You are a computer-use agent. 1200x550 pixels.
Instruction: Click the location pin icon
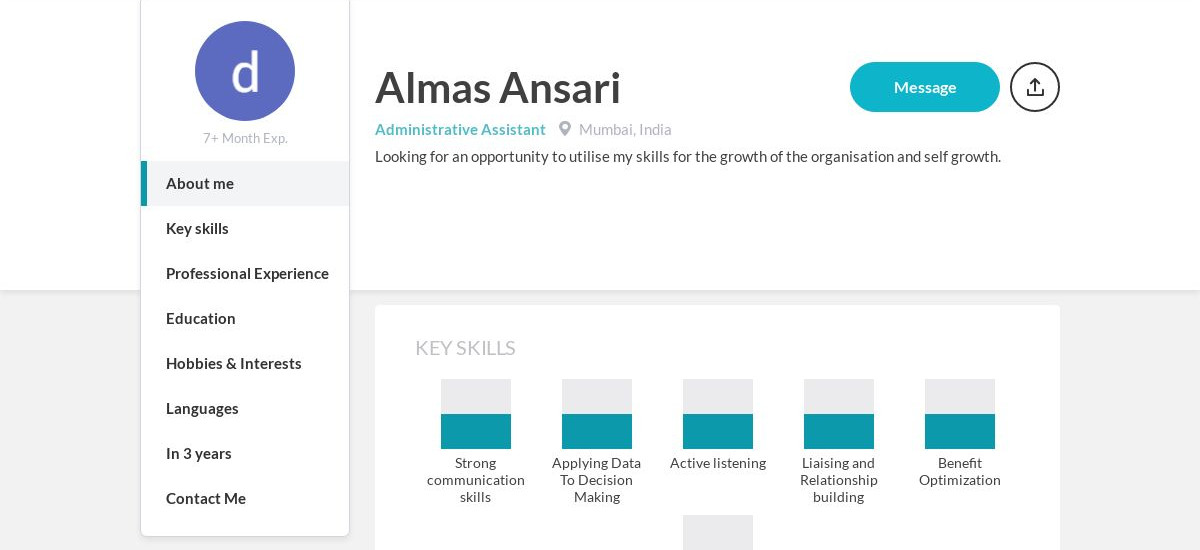565,129
